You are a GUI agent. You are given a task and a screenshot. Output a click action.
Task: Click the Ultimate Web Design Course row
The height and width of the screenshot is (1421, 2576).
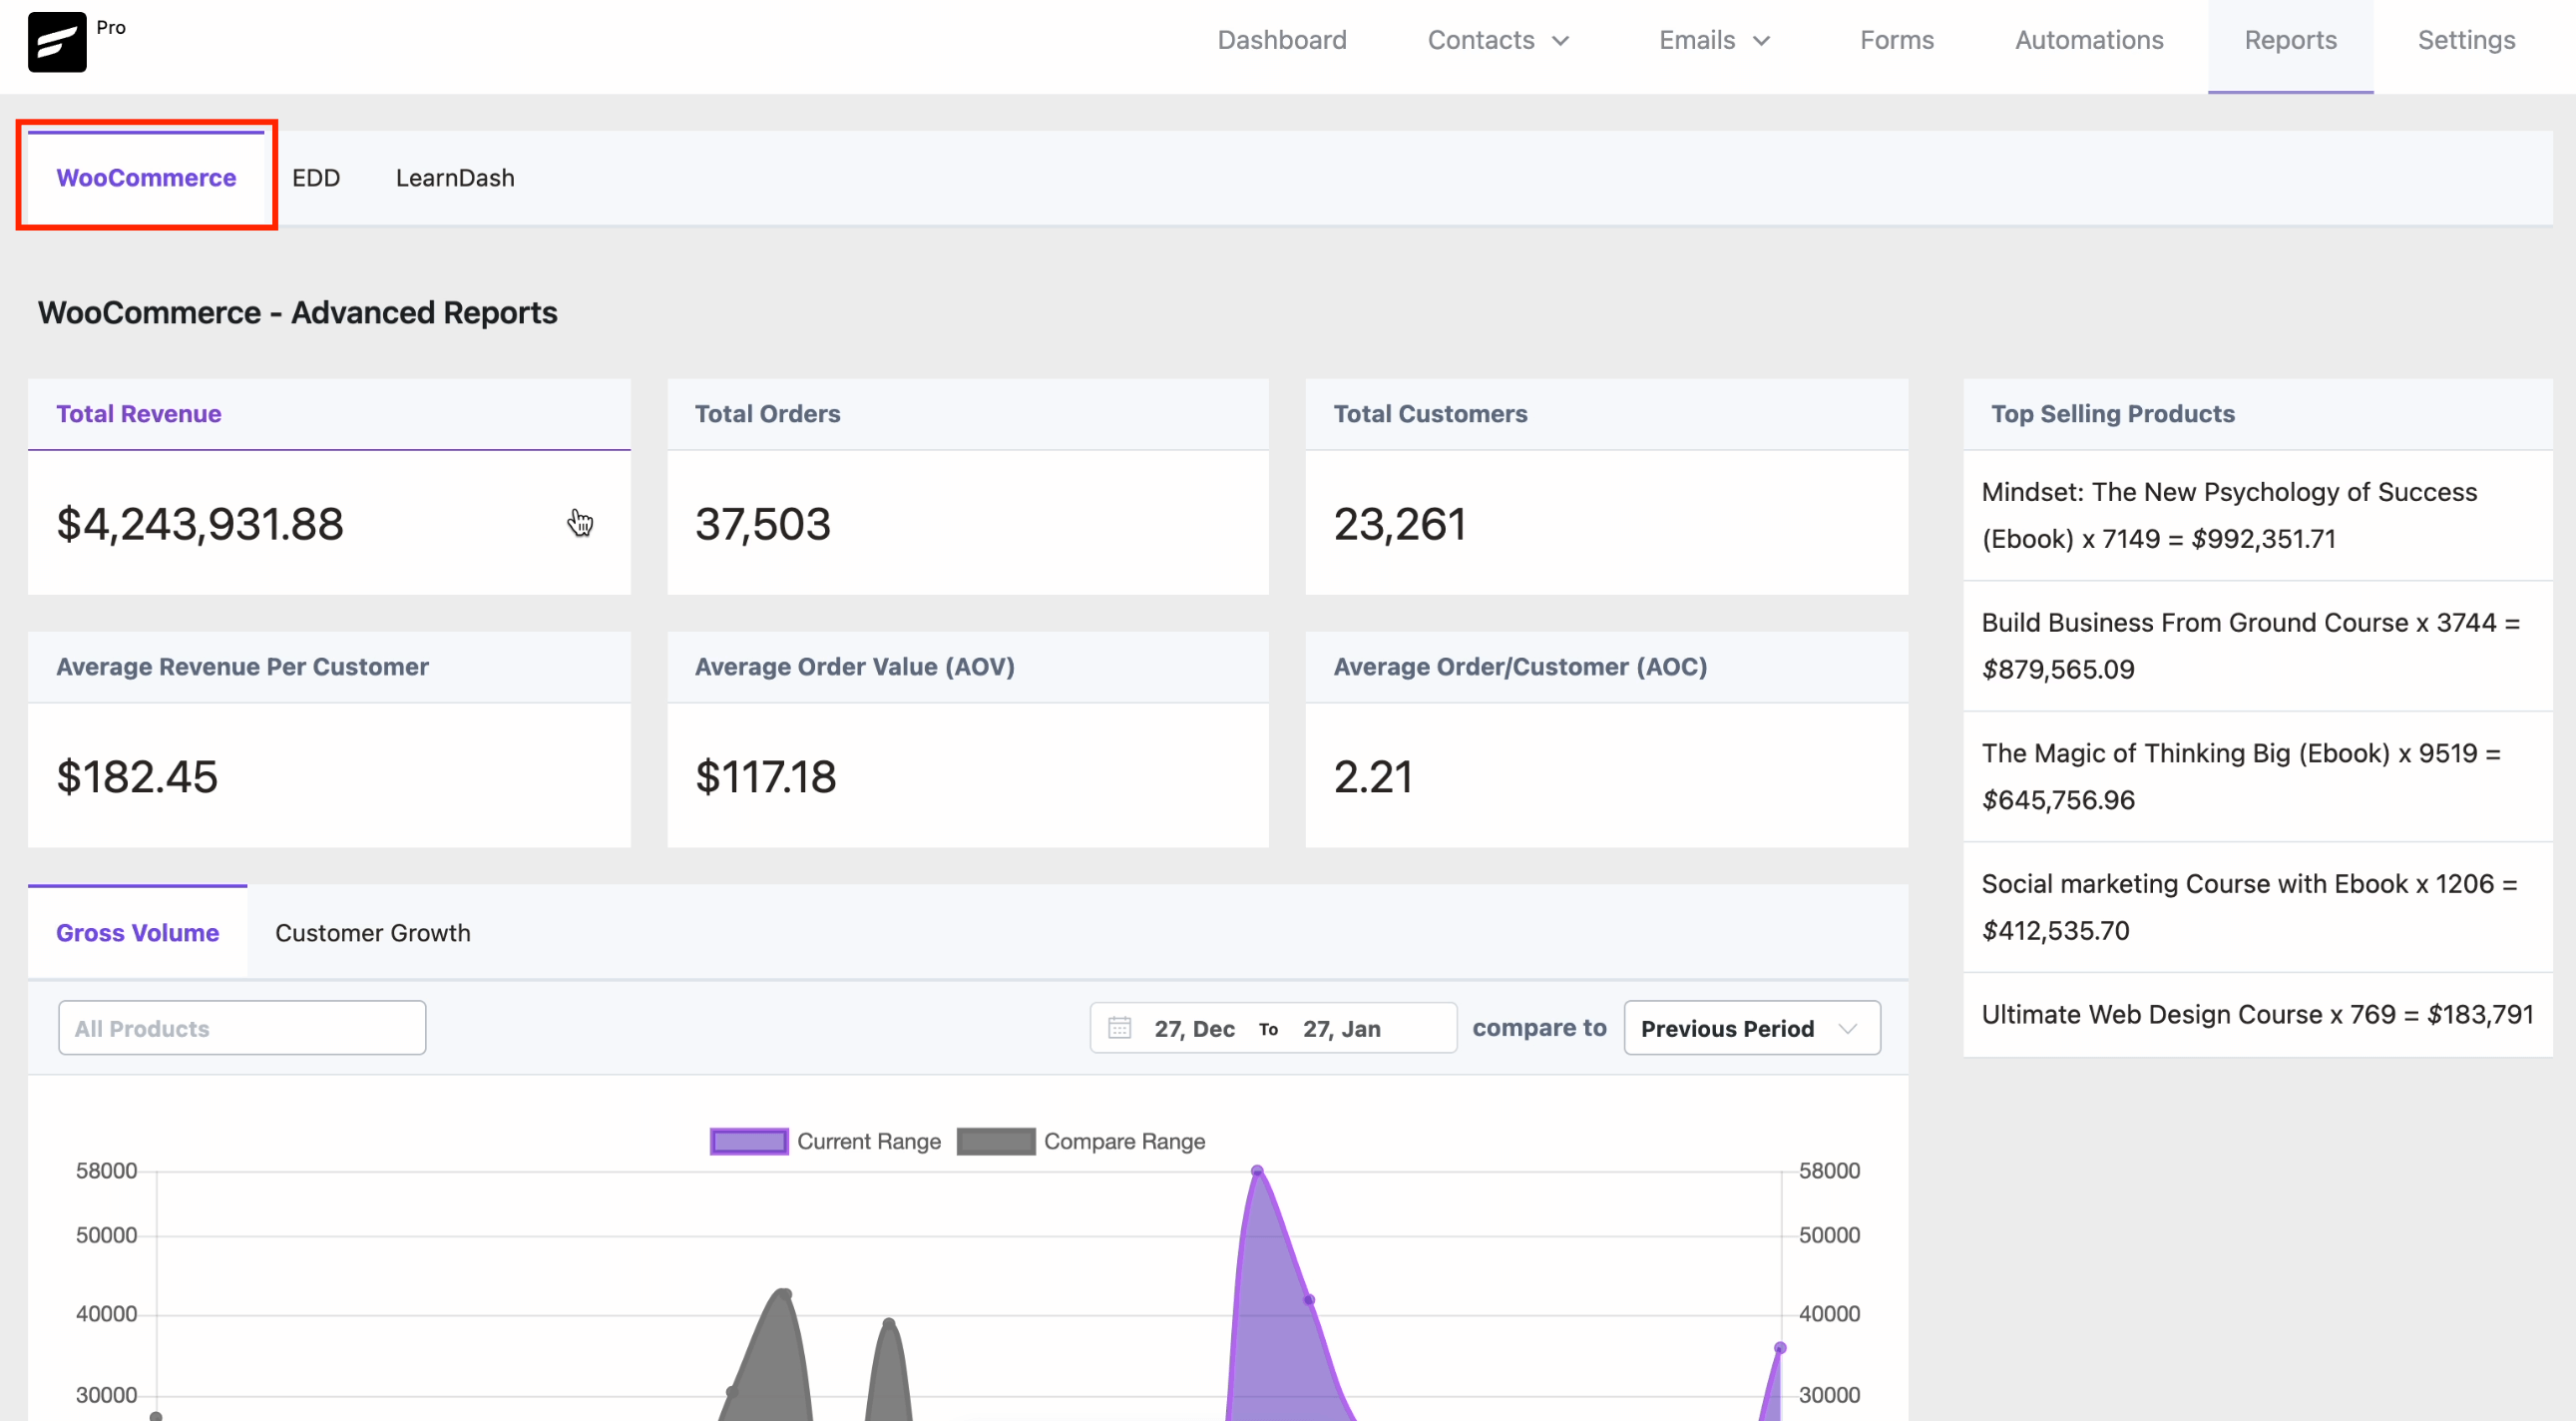2257,1014
